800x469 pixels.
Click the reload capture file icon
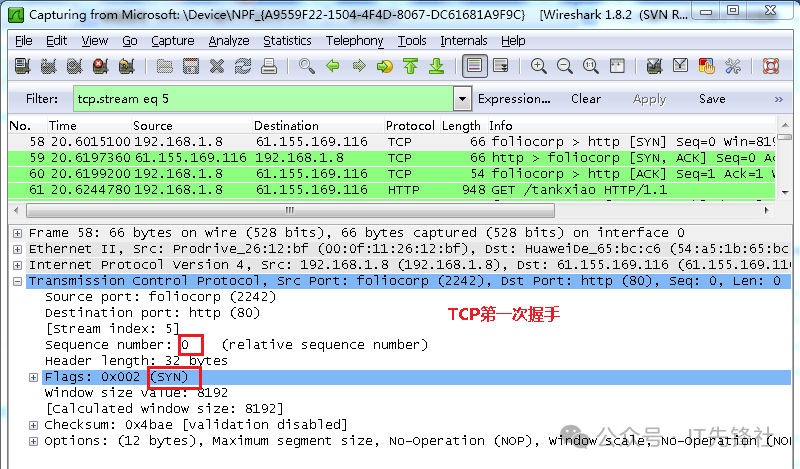(243, 66)
